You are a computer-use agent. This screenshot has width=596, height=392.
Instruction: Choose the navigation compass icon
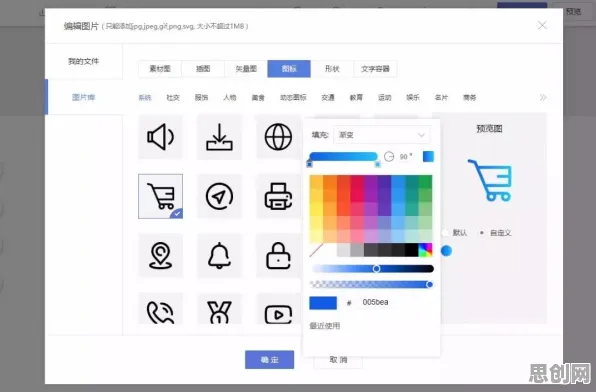(219, 196)
